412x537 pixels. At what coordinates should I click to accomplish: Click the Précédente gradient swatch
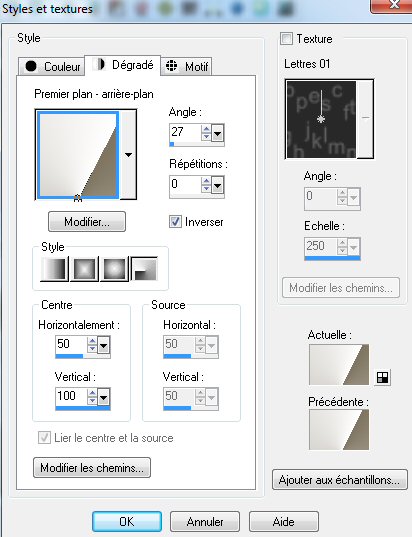[x=339, y=429]
